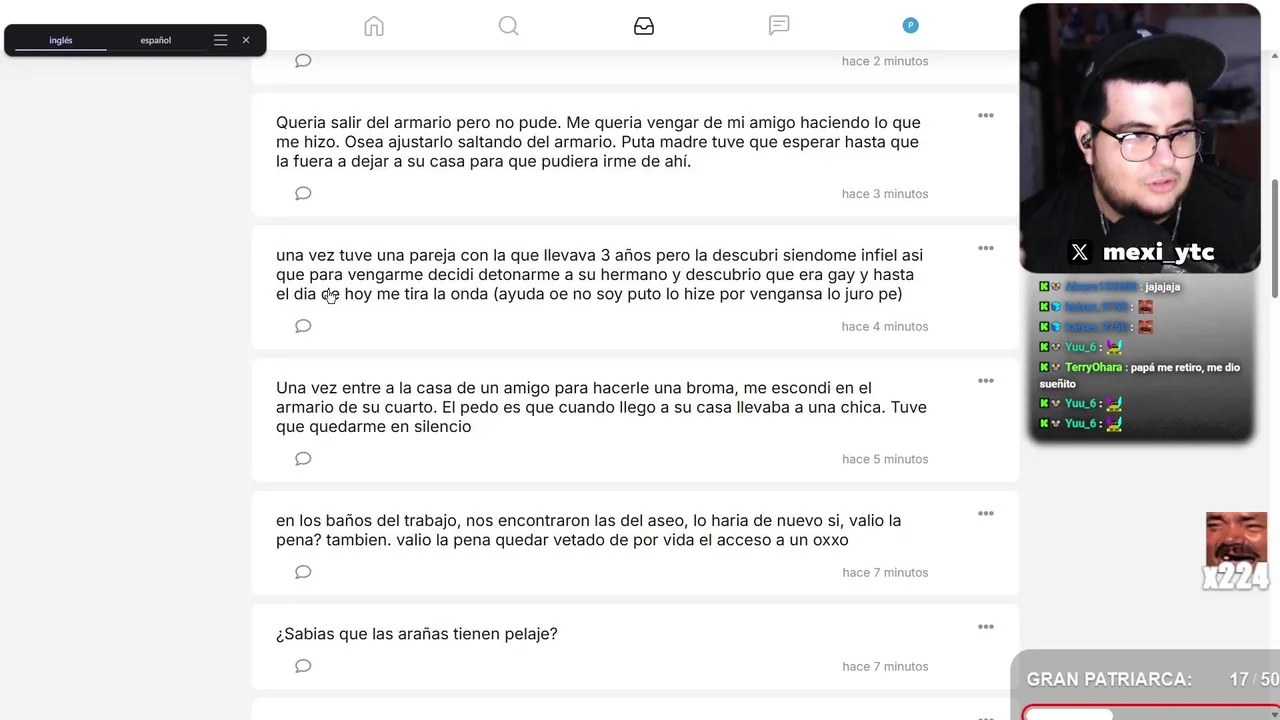Click the mexi_ytc handle text

click(x=1158, y=253)
